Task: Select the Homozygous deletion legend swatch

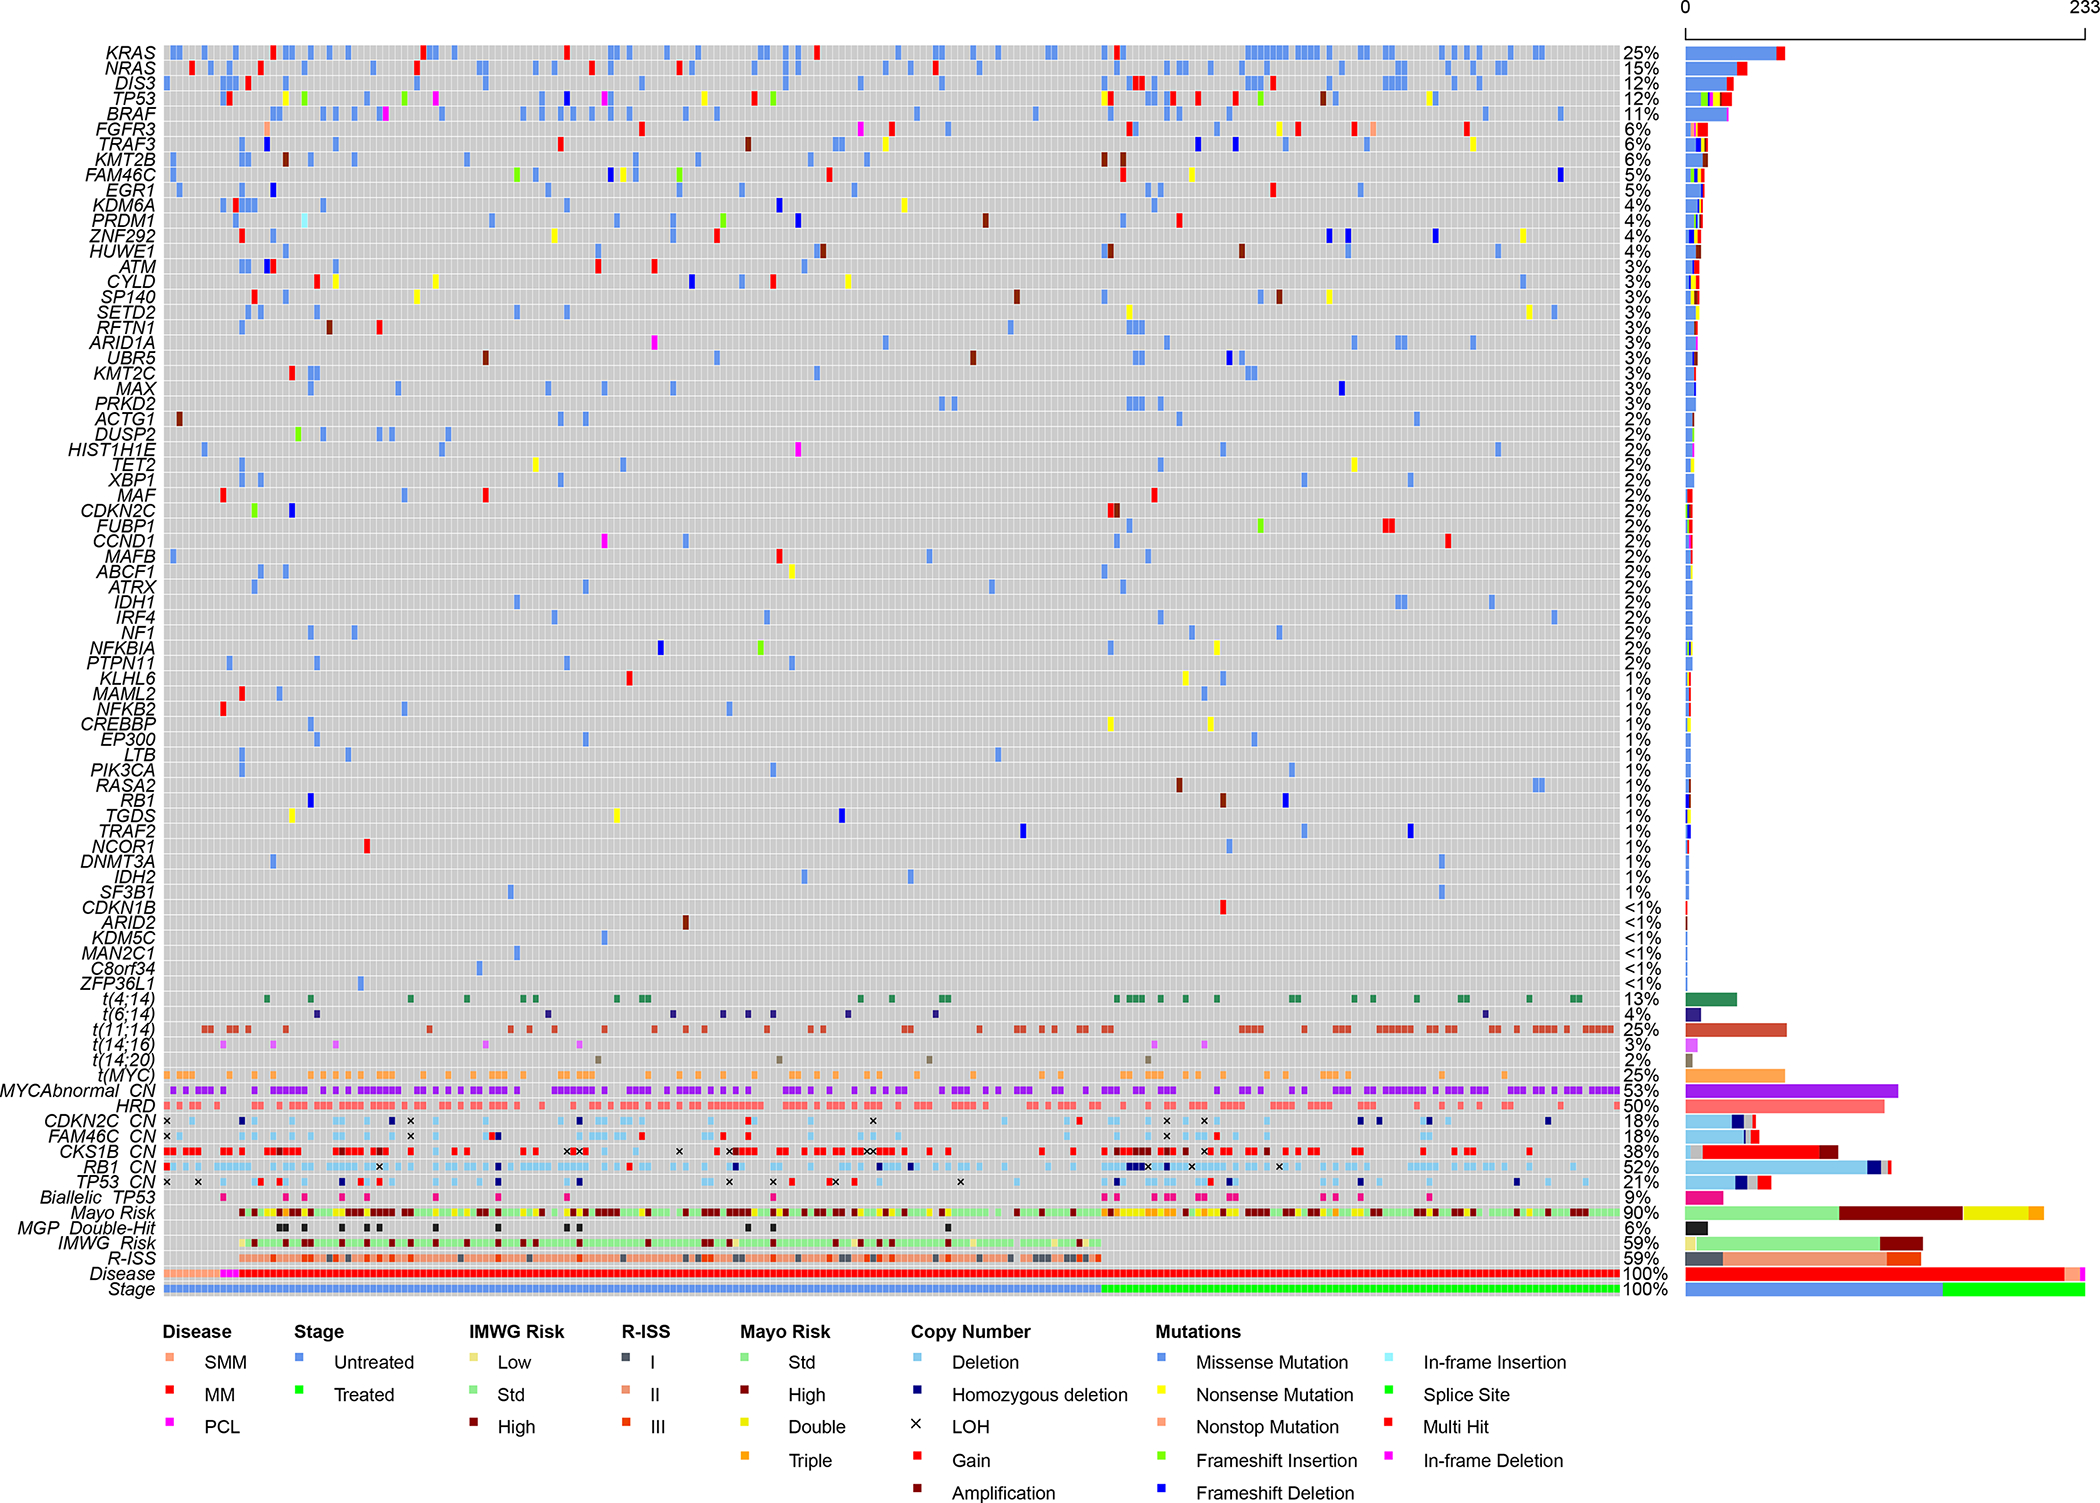Action: [917, 1390]
